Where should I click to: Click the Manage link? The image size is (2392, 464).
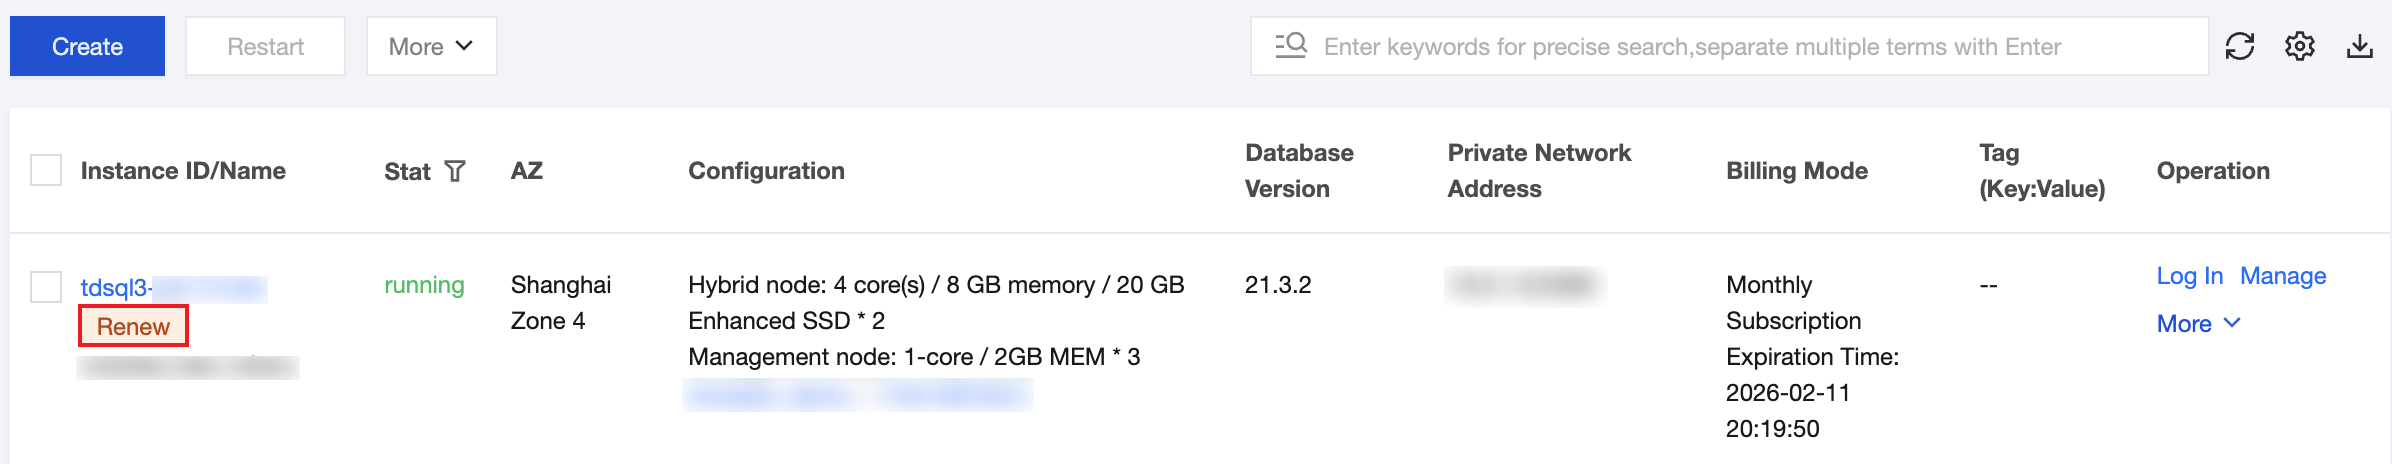click(2283, 276)
